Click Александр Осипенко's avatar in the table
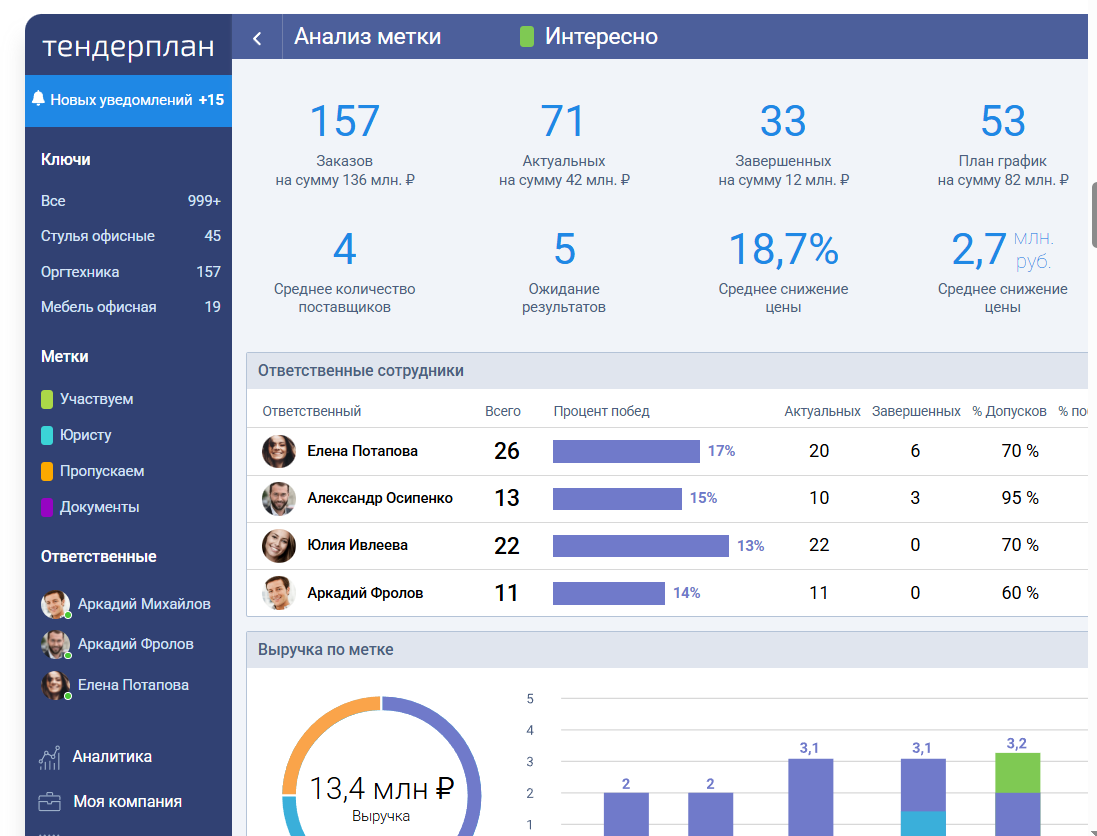Screen dimensions: 1097x836 pos(278,498)
